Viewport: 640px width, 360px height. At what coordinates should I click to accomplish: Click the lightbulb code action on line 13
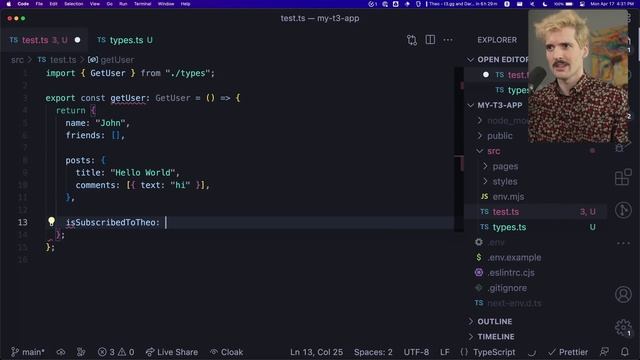point(51,221)
